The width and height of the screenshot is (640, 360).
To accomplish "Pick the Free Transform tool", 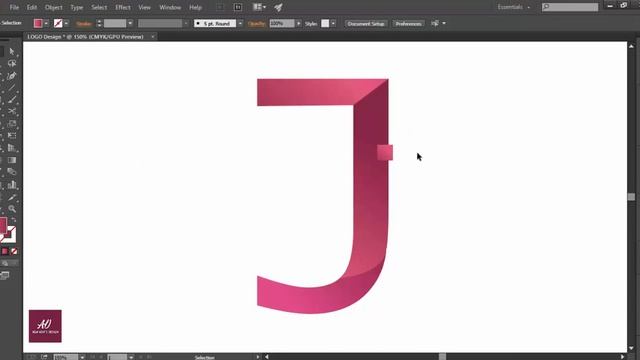I will (12, 136).
